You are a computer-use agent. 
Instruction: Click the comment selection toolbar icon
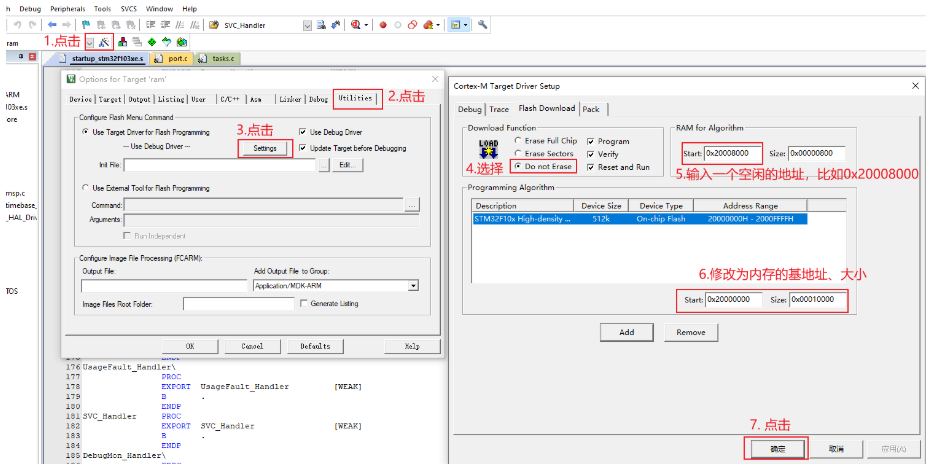coord(179,25)
